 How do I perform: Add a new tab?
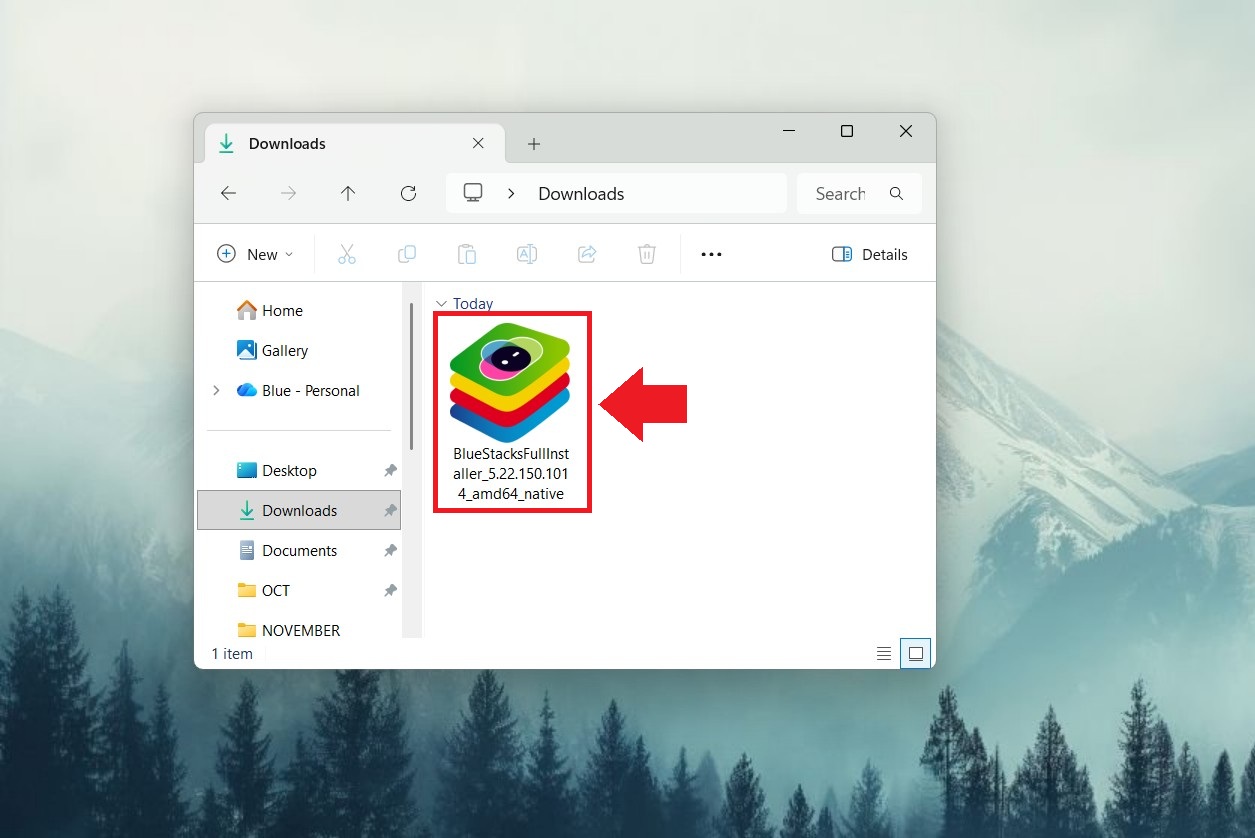(x=534, y=144)
